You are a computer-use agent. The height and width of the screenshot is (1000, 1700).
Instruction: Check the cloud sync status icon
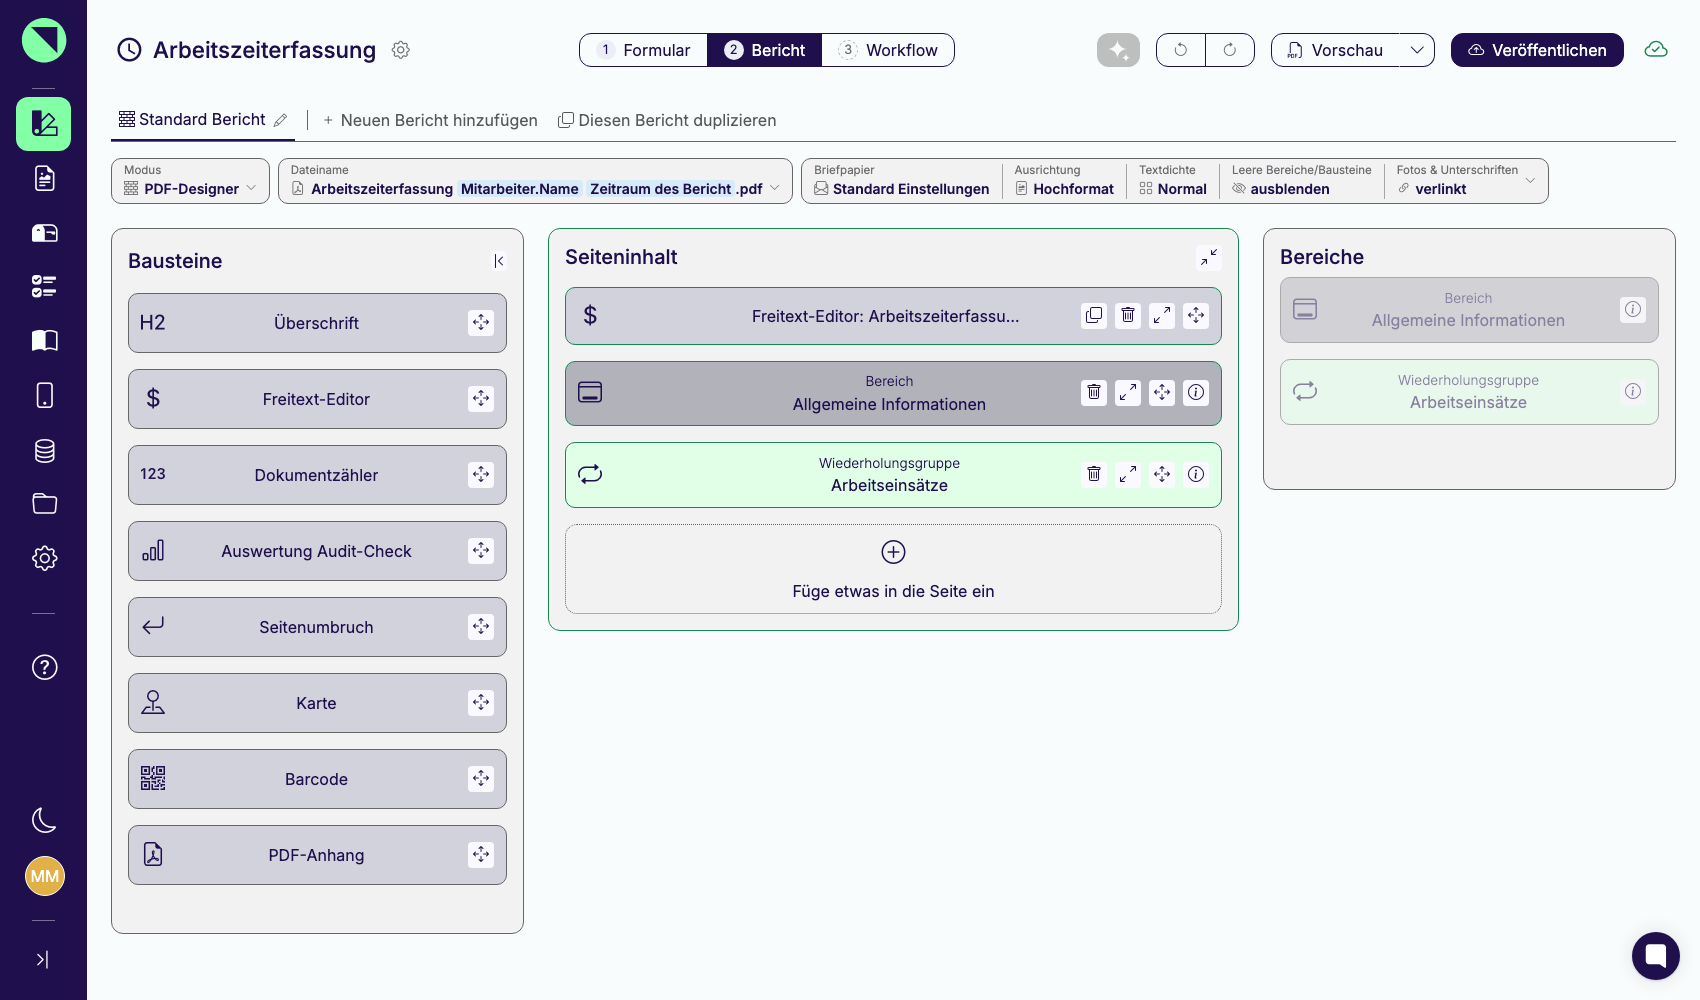1656,50
